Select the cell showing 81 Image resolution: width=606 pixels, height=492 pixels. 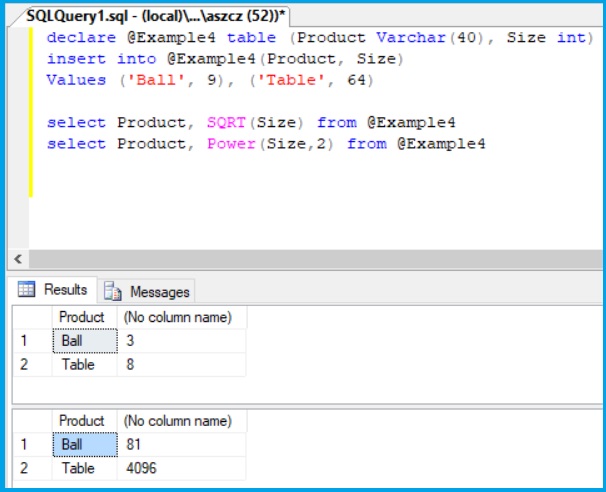(x=181, y=444)
